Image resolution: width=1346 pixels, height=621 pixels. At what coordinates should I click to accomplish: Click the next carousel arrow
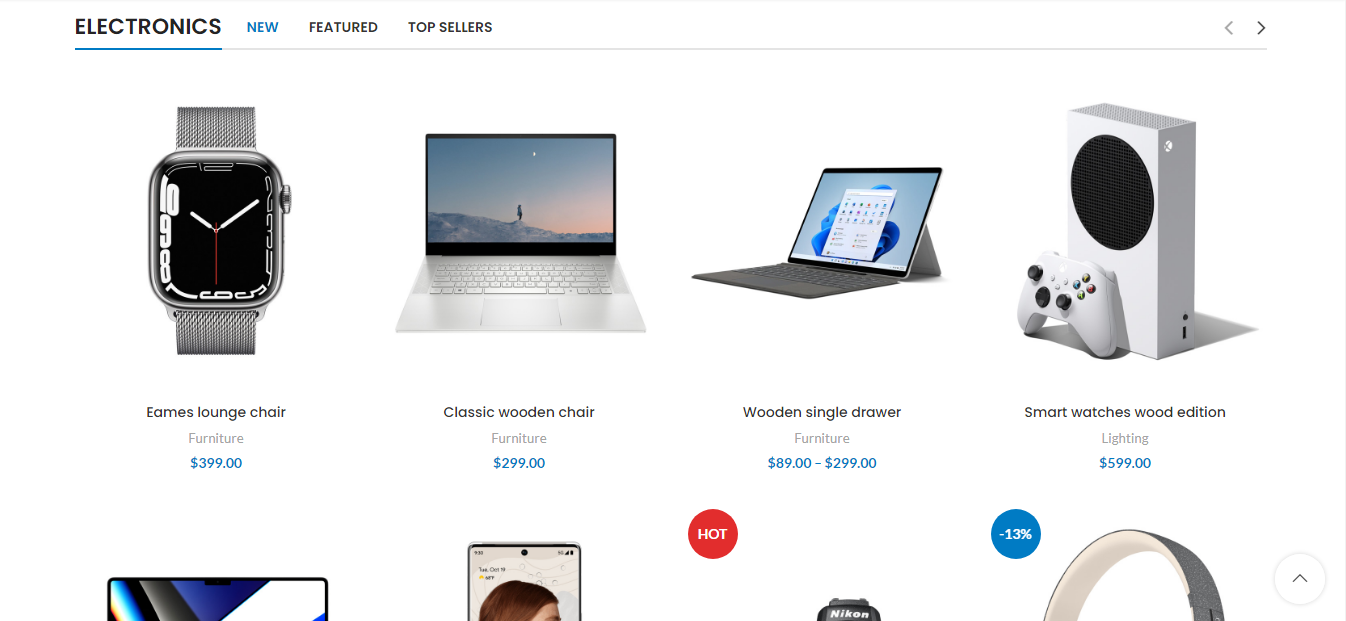pyautogui.click(x=1261, y=28)
